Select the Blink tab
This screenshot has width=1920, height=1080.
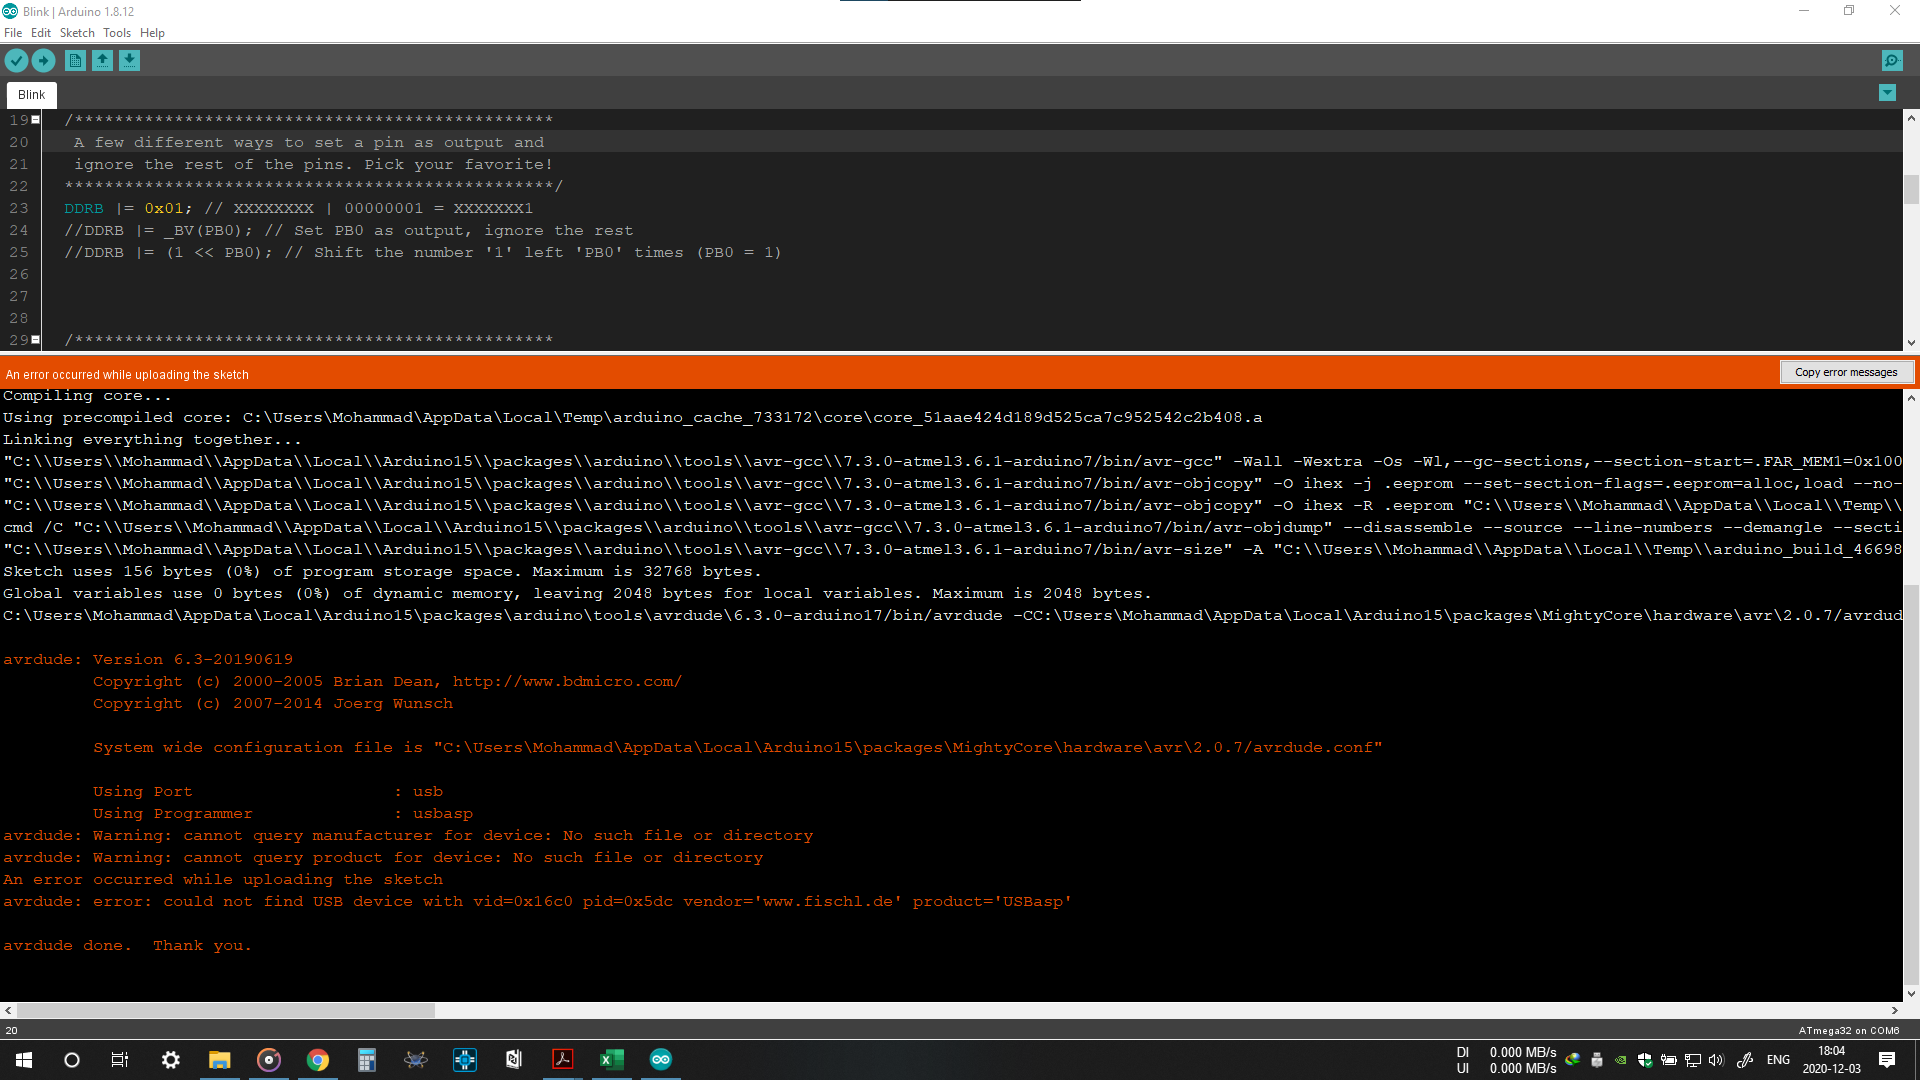[31, 94]
